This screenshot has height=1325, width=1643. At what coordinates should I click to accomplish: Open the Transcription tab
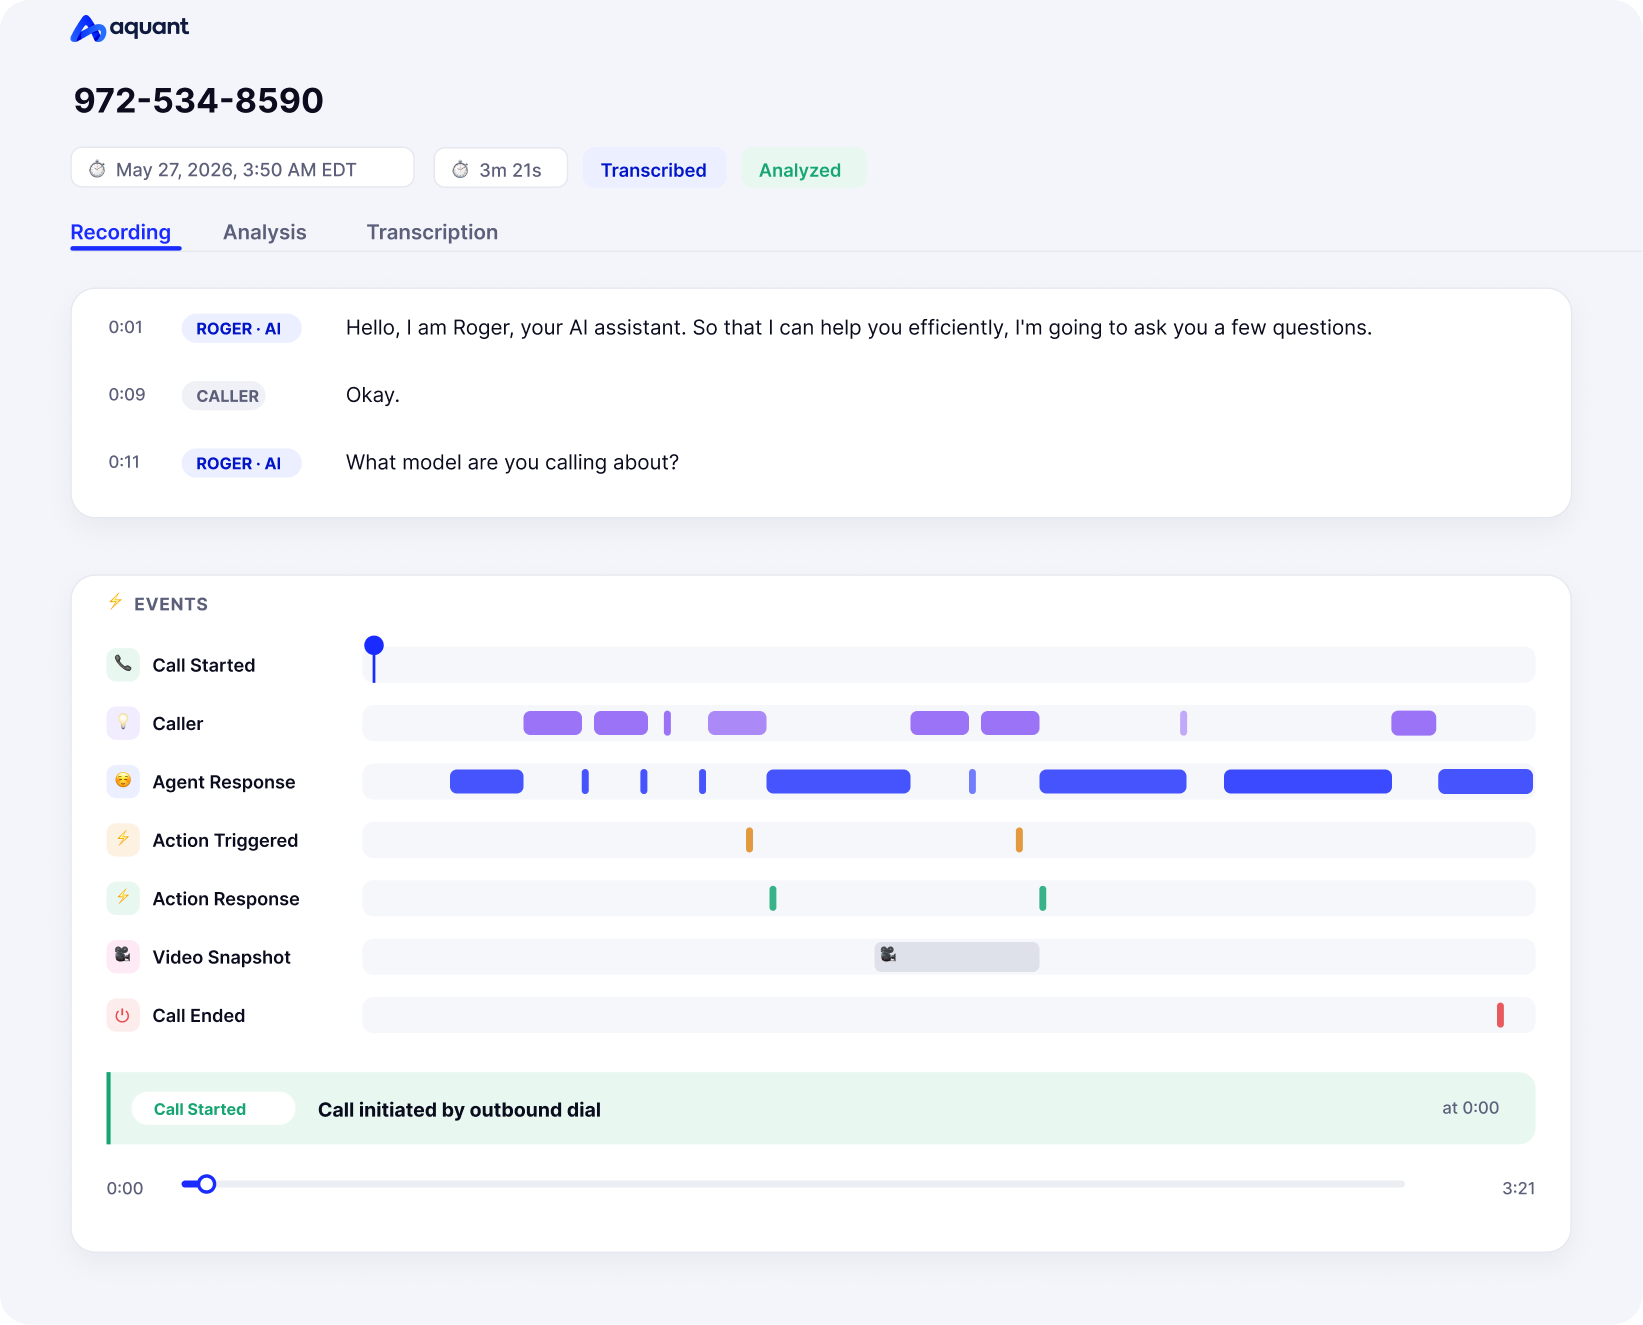pyautogui.click(x=432, y=232)
